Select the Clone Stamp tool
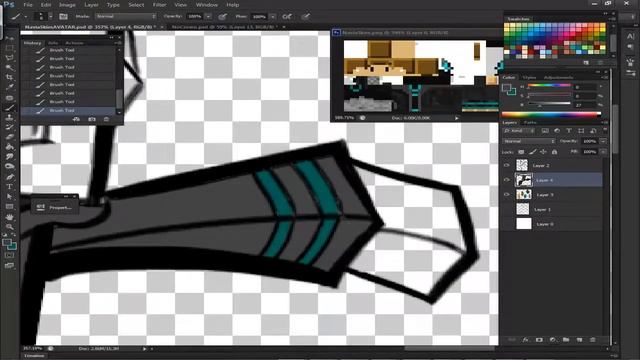This screenshot has height=360, width=640. 10,118
